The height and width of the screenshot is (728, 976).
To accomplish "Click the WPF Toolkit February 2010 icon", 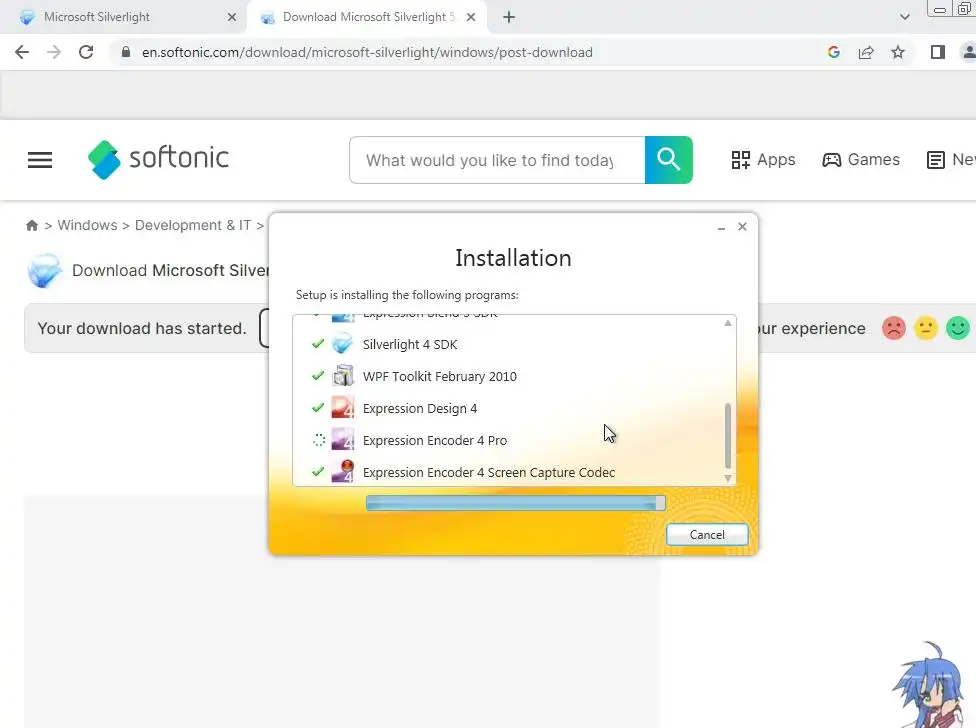I will (x=342, y=376).
